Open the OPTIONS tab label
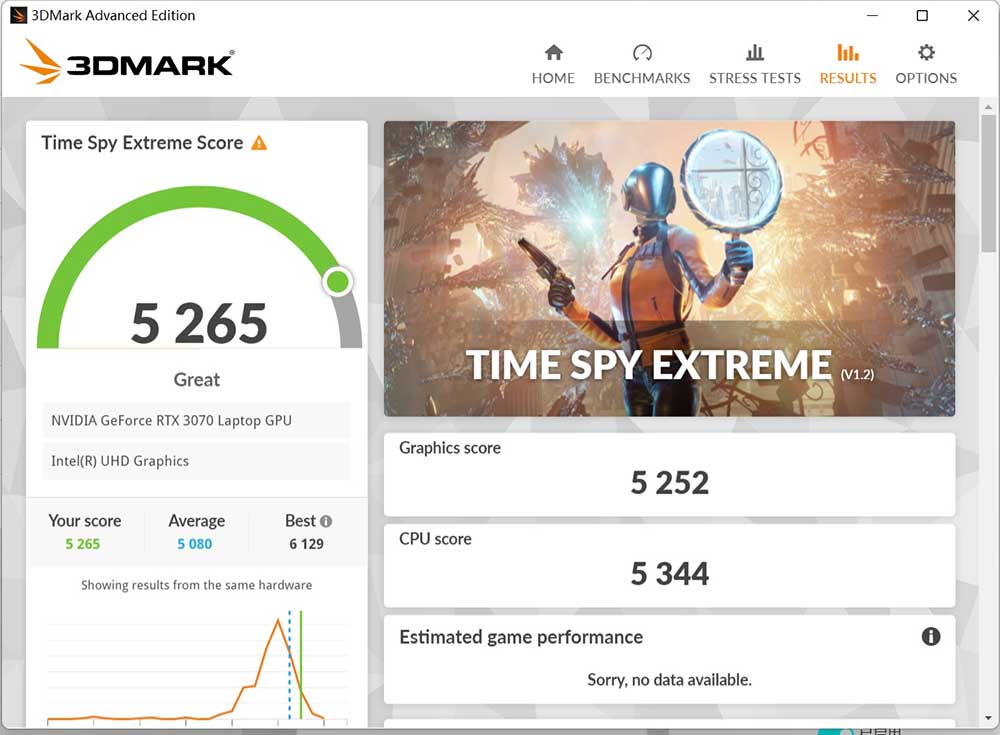Viewport: 1000px width, 735px height. click(926, 78)
